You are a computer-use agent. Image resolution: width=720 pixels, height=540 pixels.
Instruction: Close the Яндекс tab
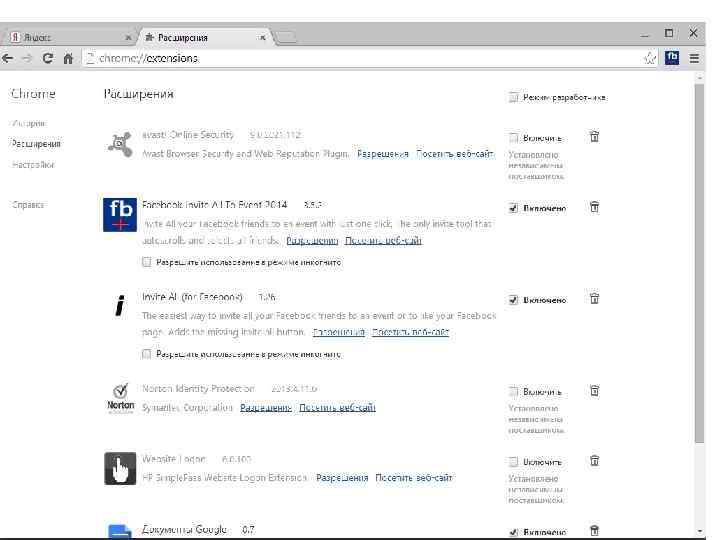coord(128,38)
